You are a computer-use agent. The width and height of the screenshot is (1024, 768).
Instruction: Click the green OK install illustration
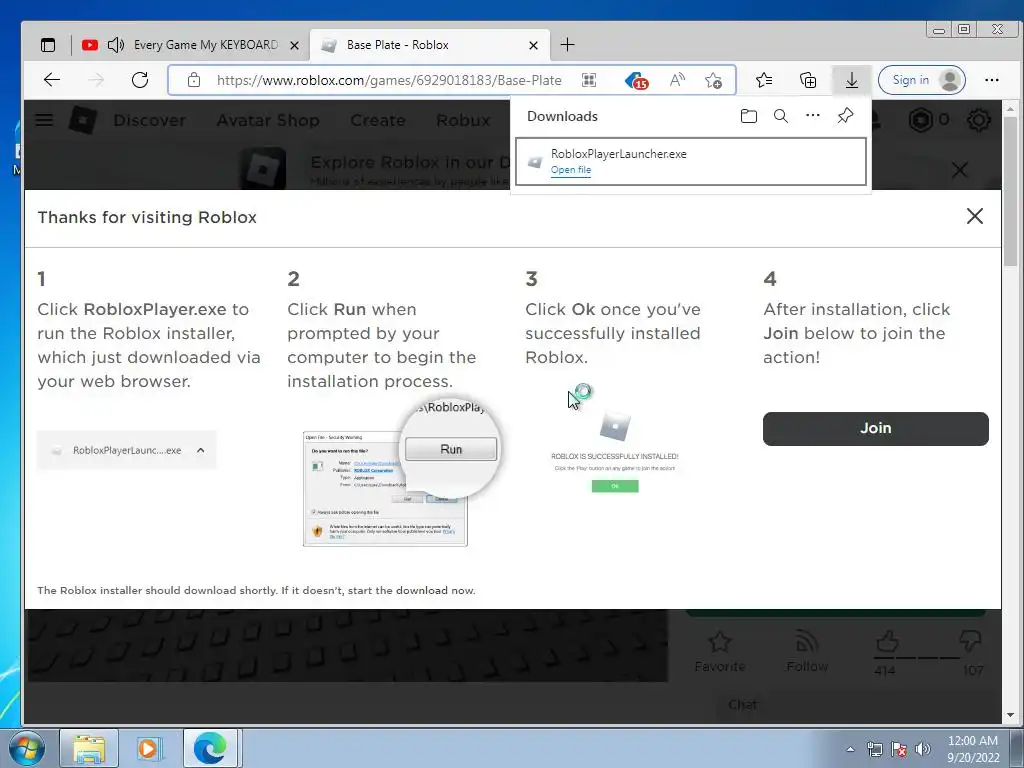[615, 486]
